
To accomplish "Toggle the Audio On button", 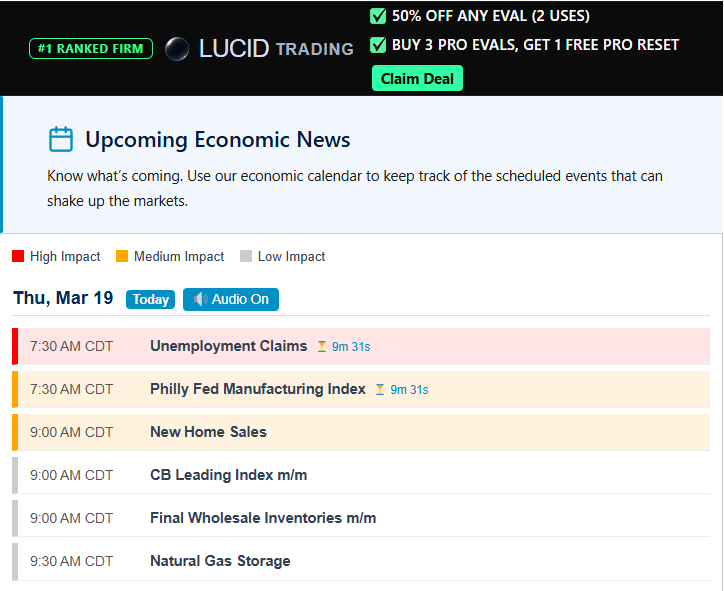I will tap(231, 299).
